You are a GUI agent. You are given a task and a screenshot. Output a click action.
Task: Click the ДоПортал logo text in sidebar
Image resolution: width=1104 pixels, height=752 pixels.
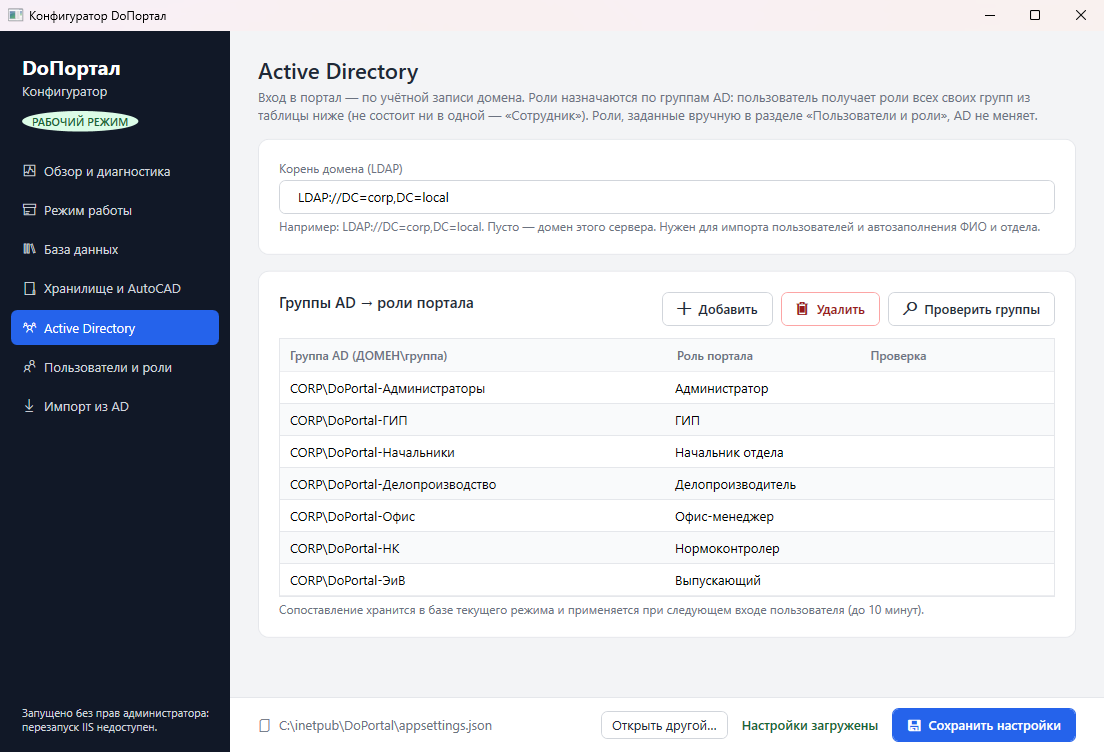(71, 68)
